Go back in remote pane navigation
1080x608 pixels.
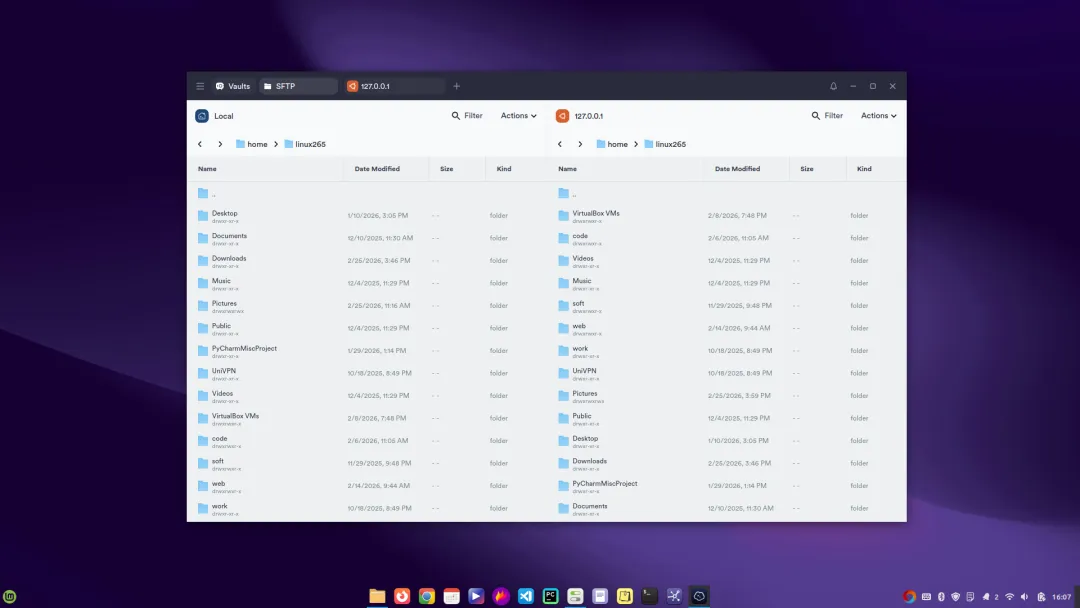pyautogui.click(x=560, y=144)
